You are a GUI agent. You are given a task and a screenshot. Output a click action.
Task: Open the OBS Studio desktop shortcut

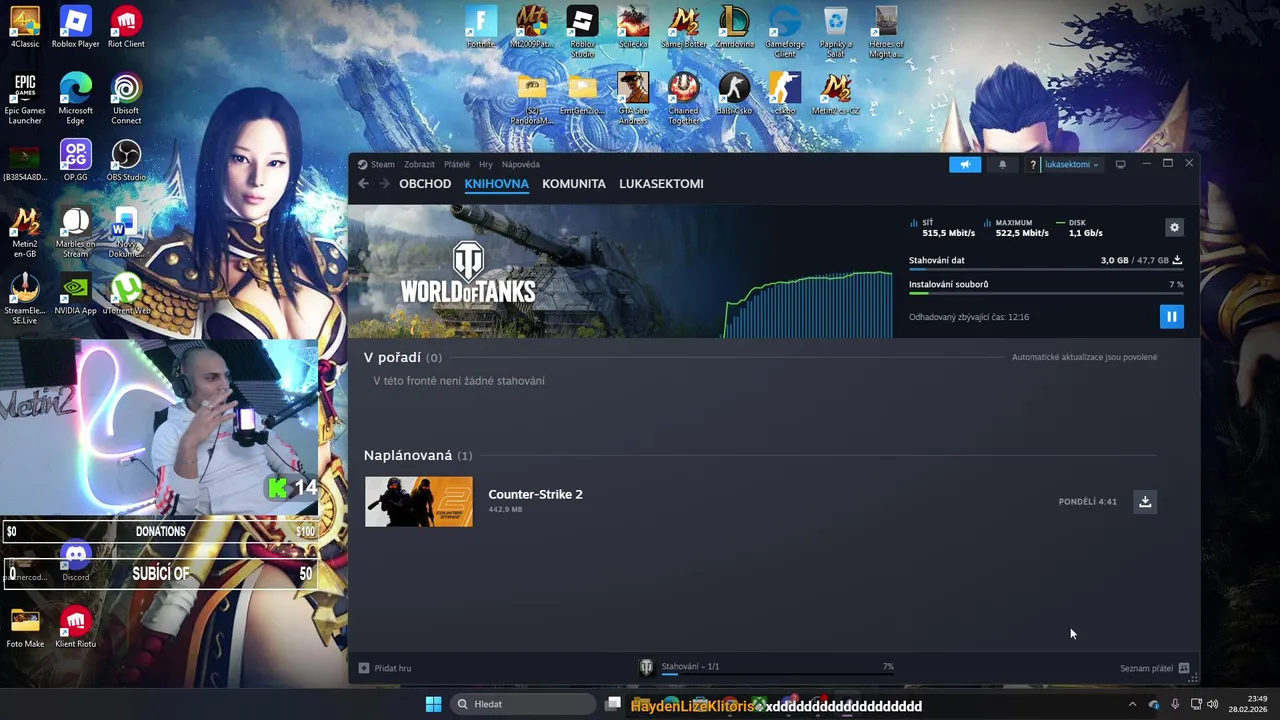pyautogui.click(x=126, y=160)
